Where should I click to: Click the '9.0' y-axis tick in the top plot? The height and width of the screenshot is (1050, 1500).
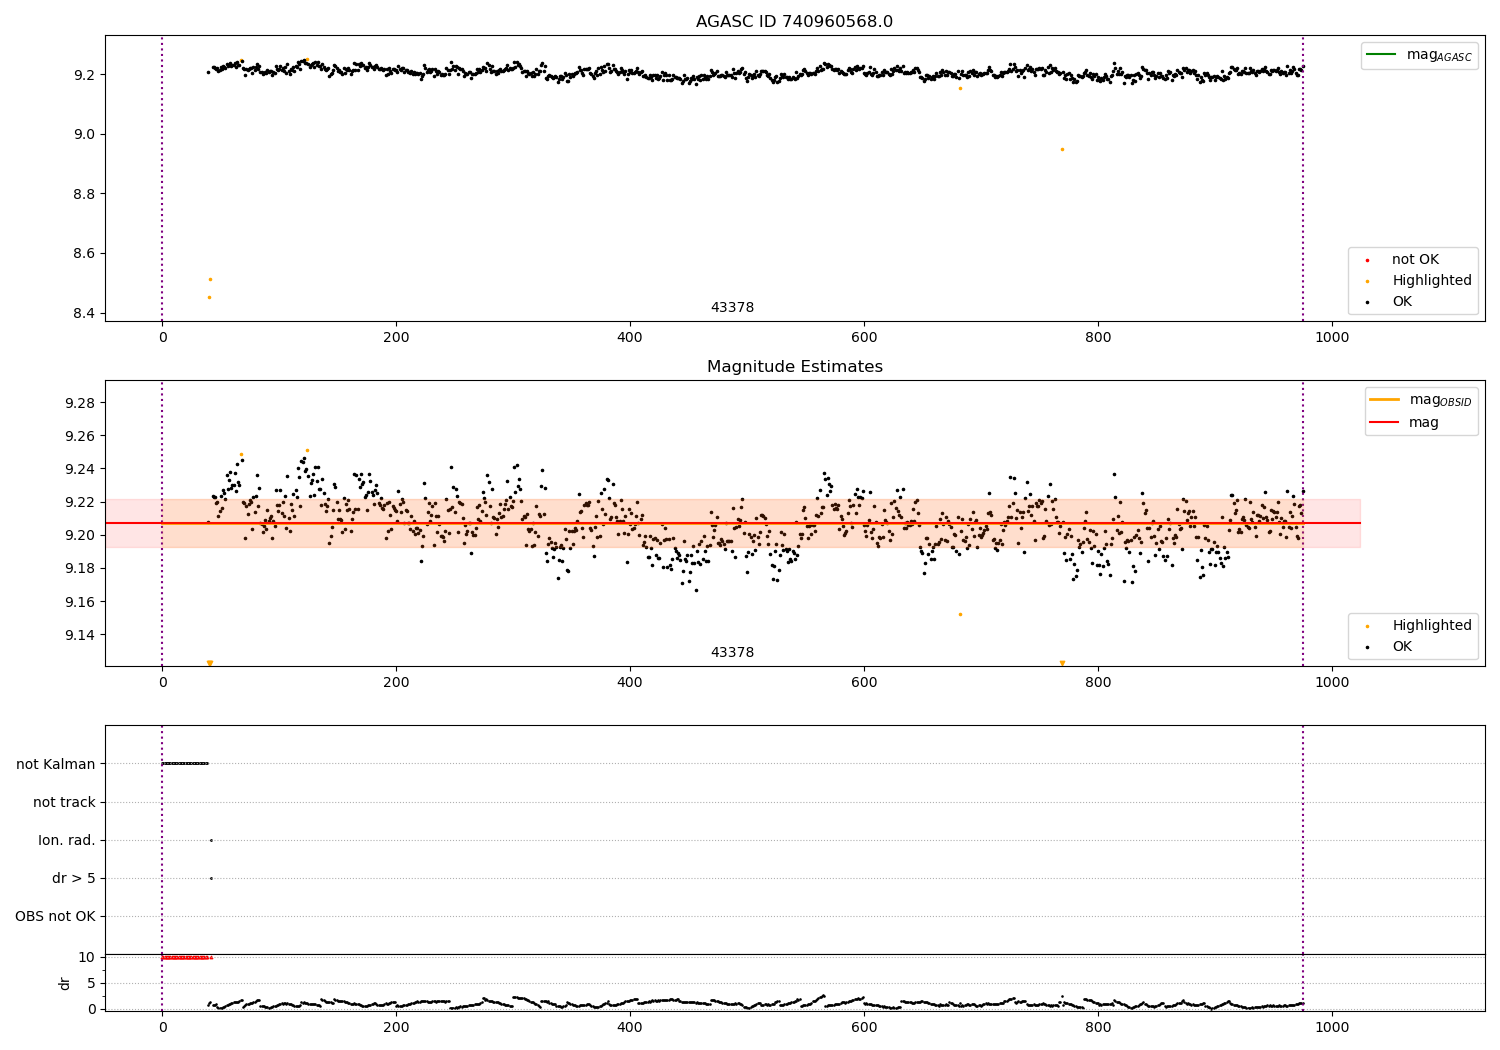tap(84, 135)
